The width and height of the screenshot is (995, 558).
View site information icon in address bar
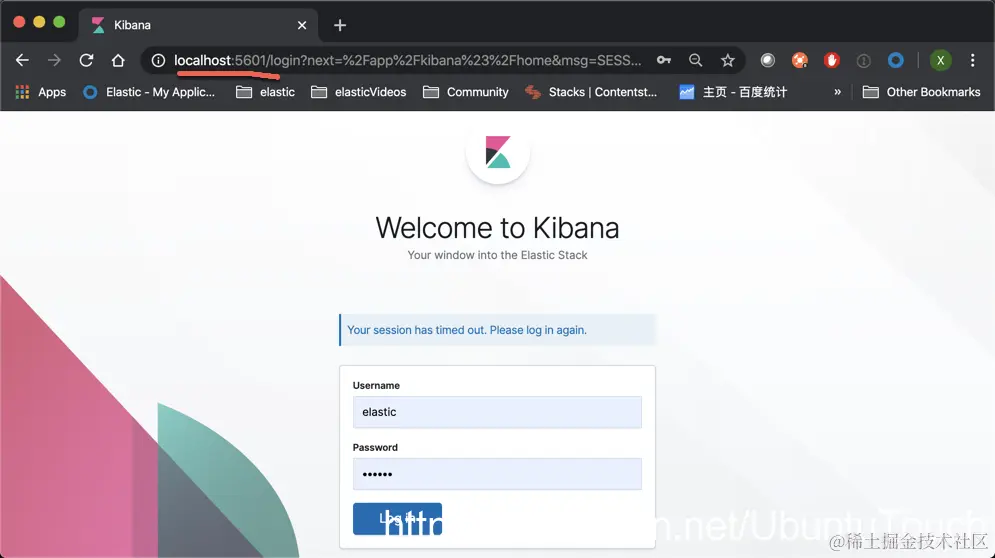click(x=158, y=60)
